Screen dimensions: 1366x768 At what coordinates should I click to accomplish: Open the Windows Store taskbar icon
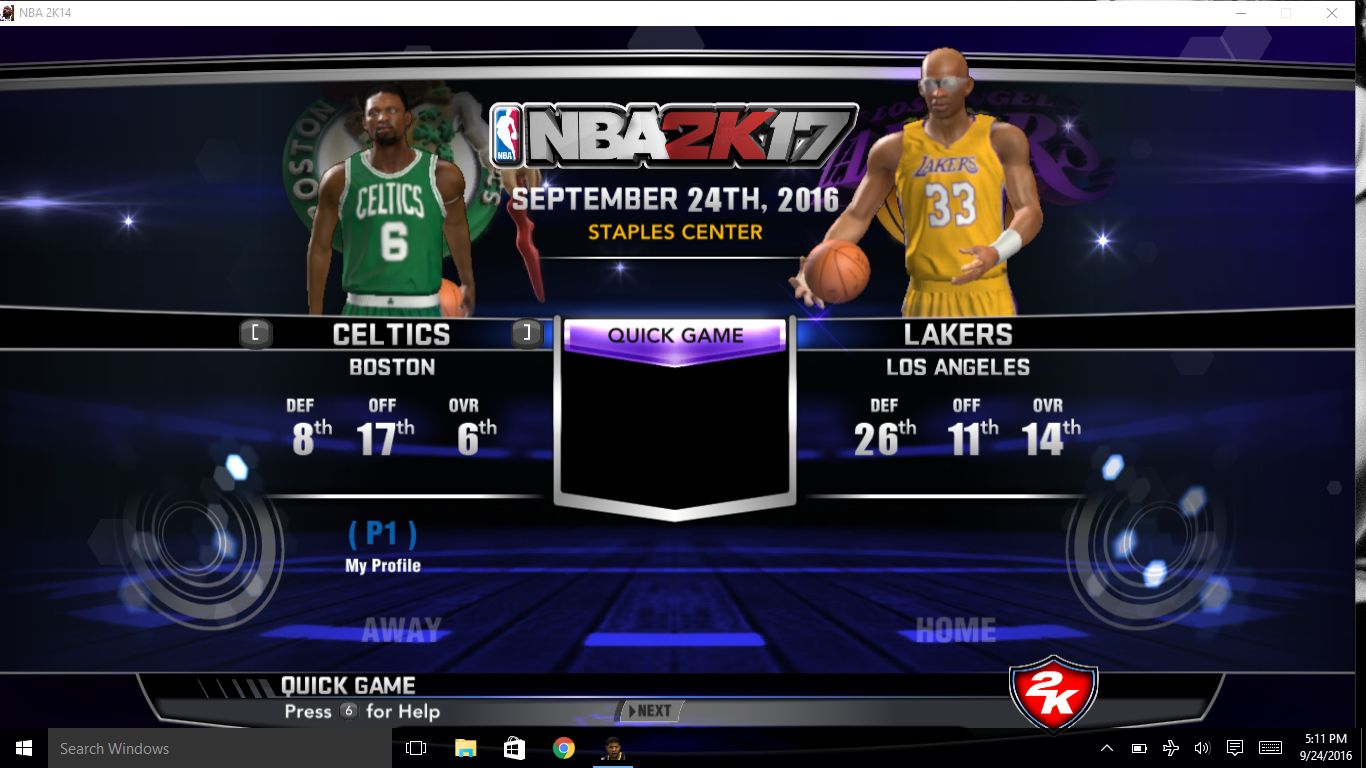point(514,748)
